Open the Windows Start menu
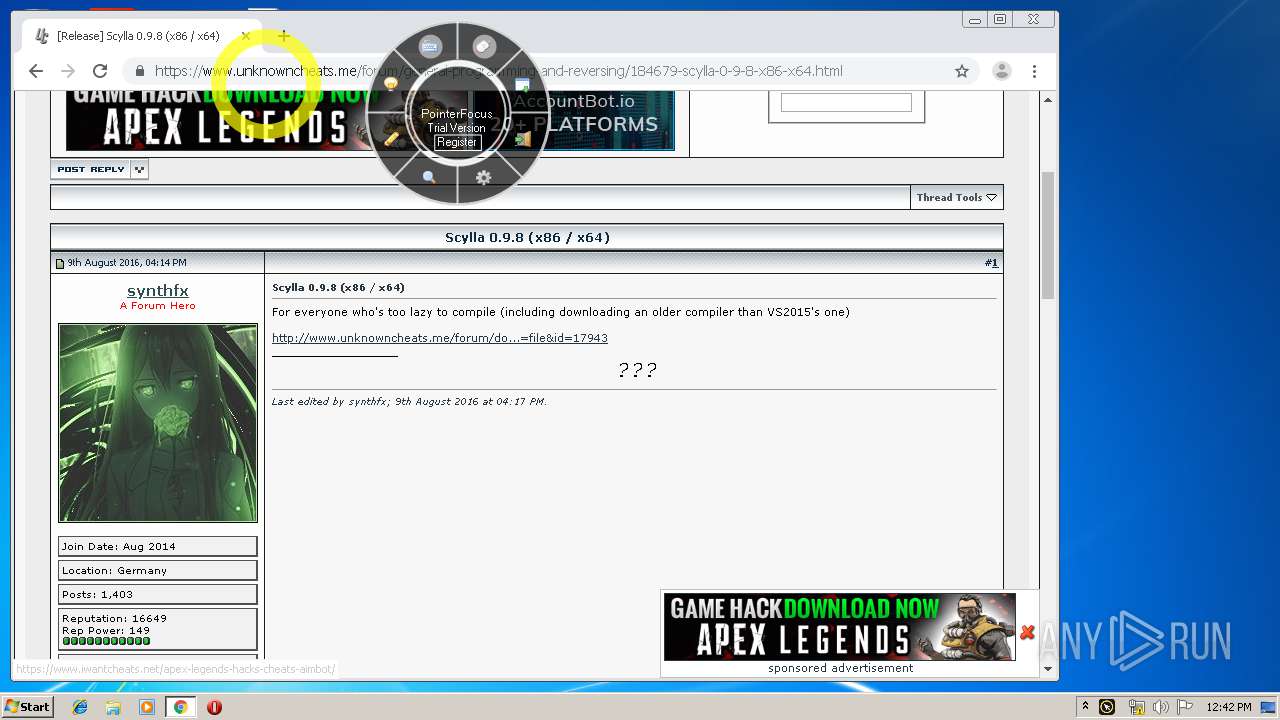The image size is (1280, 720). pos(27,707)
